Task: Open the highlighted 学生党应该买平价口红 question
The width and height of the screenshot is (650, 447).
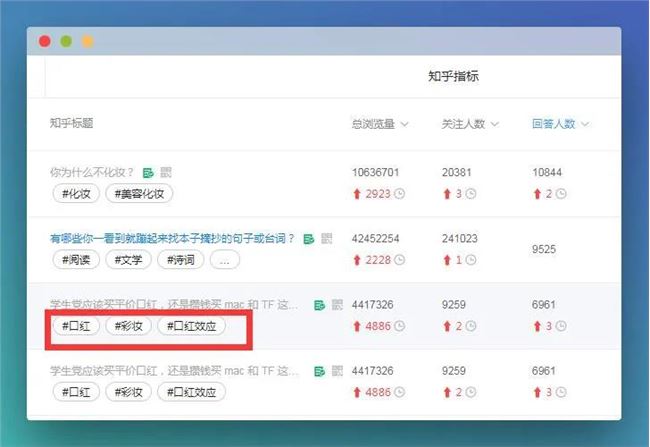Action: pyautogui.click(x=174, y=305)
